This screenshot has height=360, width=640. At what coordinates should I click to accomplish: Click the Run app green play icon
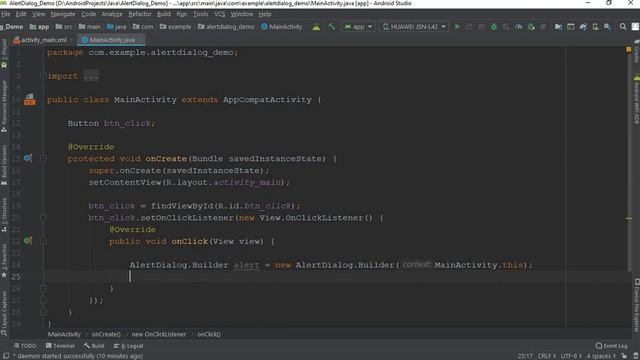click(457, 27)
